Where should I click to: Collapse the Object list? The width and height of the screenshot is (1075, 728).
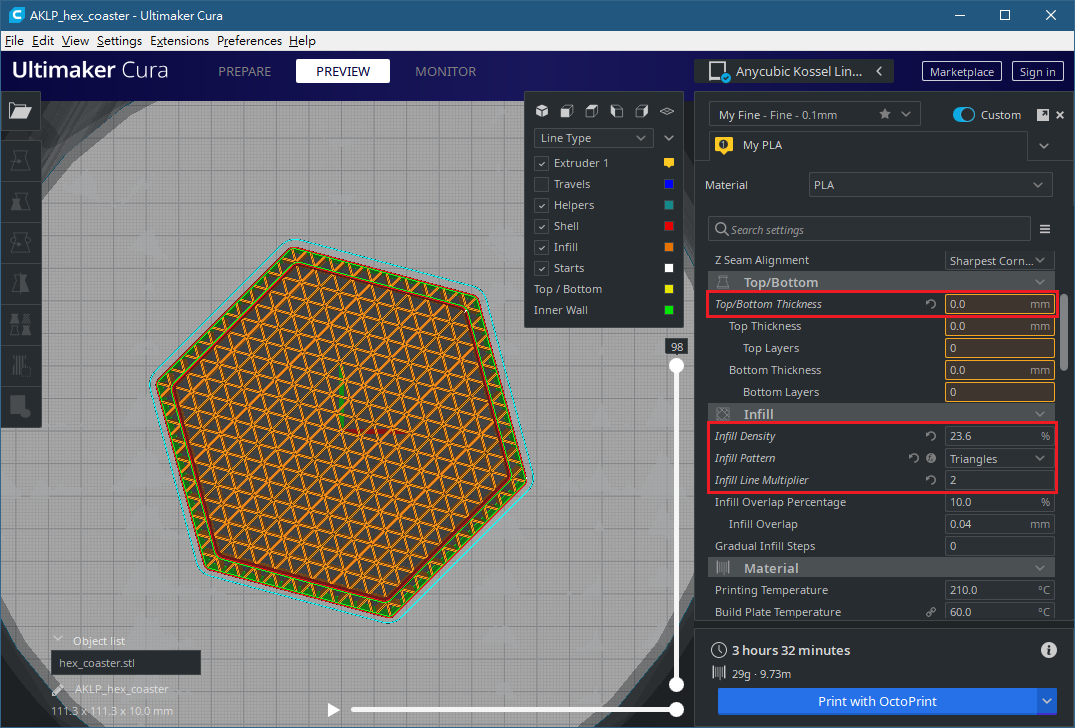[x=58, y=640]
